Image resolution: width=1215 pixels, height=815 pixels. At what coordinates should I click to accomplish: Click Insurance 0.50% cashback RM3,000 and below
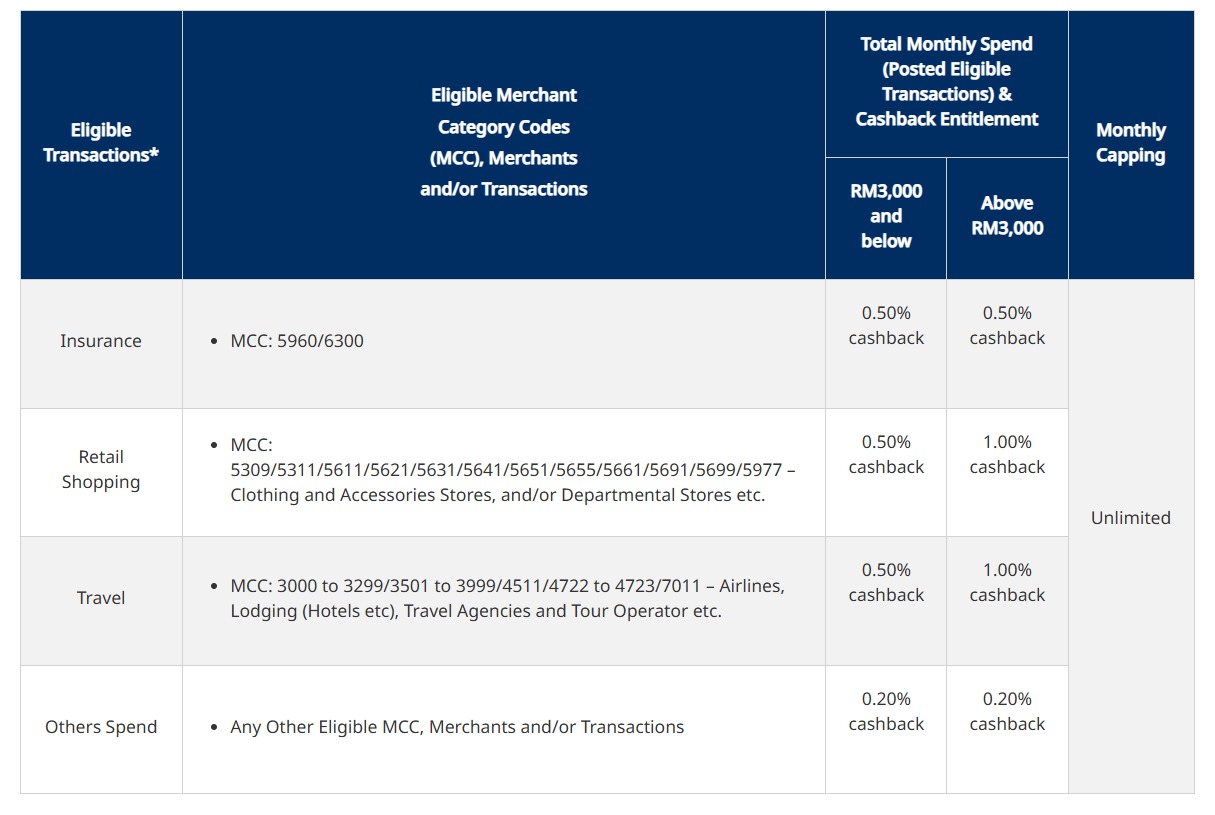point(886,325)
